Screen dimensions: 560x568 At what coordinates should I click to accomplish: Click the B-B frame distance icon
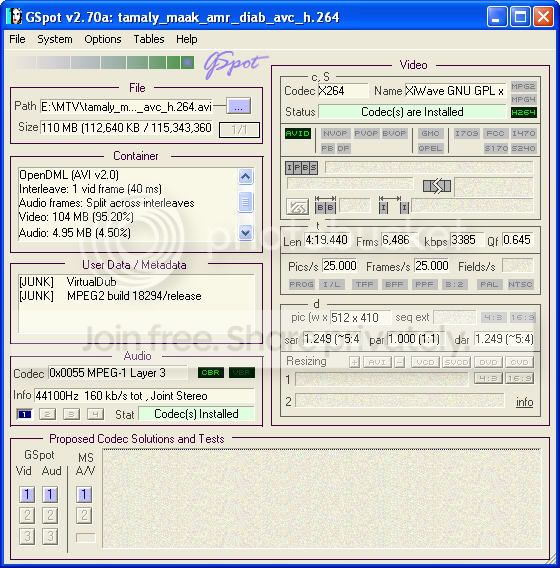[325, 205]
